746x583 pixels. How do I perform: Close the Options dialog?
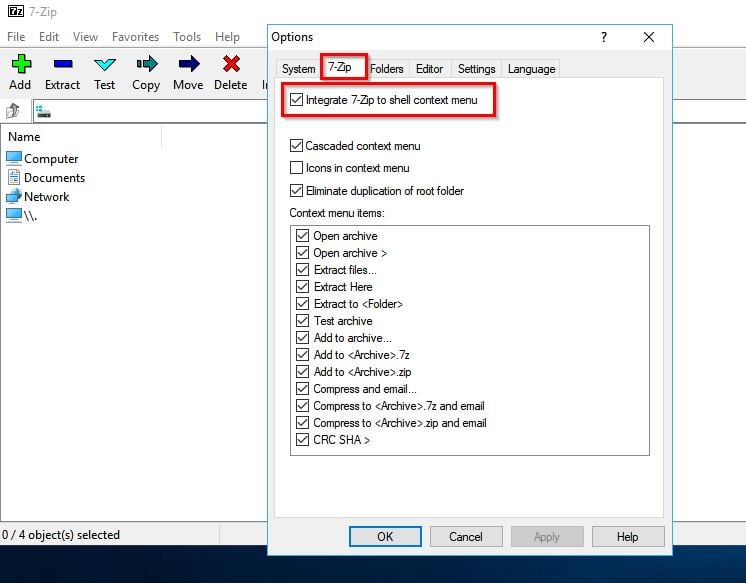click(x=648, y=37)
